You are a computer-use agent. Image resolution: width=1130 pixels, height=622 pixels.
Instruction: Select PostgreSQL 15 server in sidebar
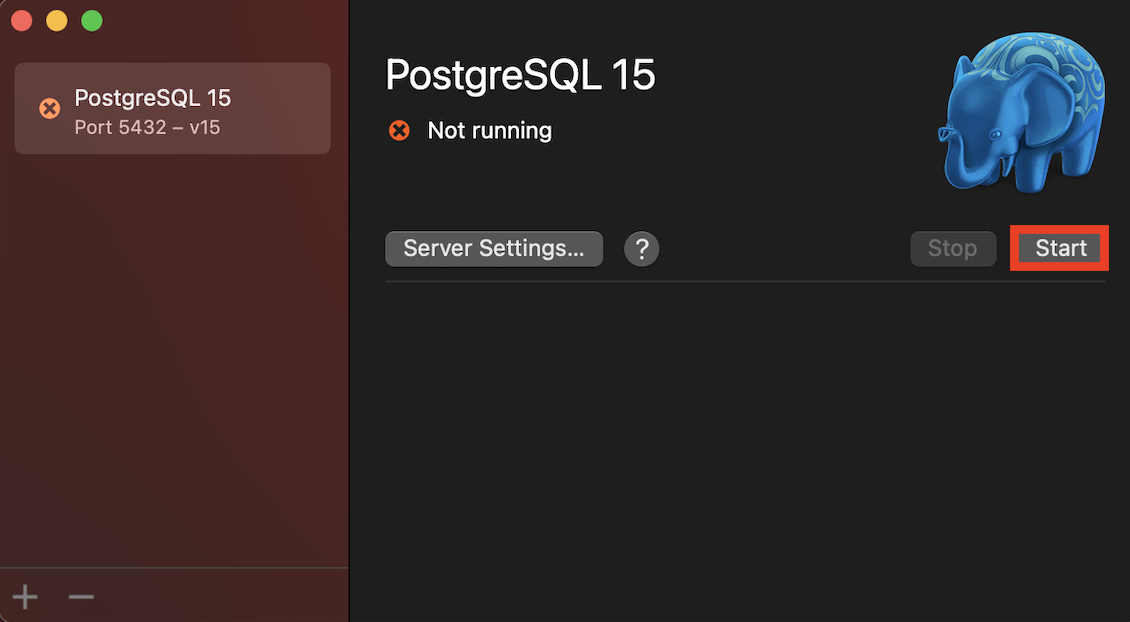173,108
